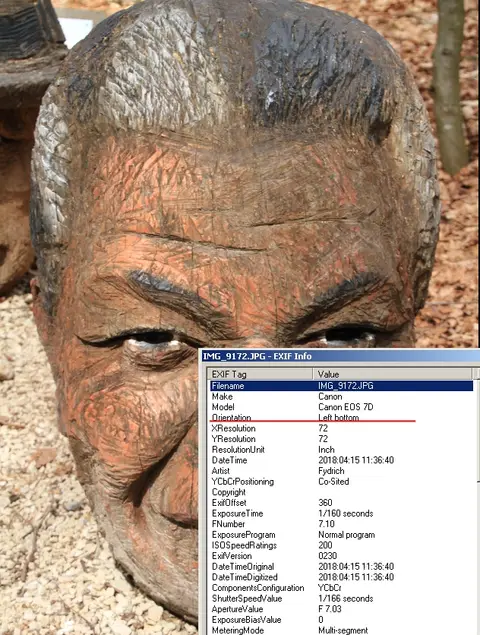Click the 72 value in XResolution row
480x635 pixels.
click(x=323, y=428)
